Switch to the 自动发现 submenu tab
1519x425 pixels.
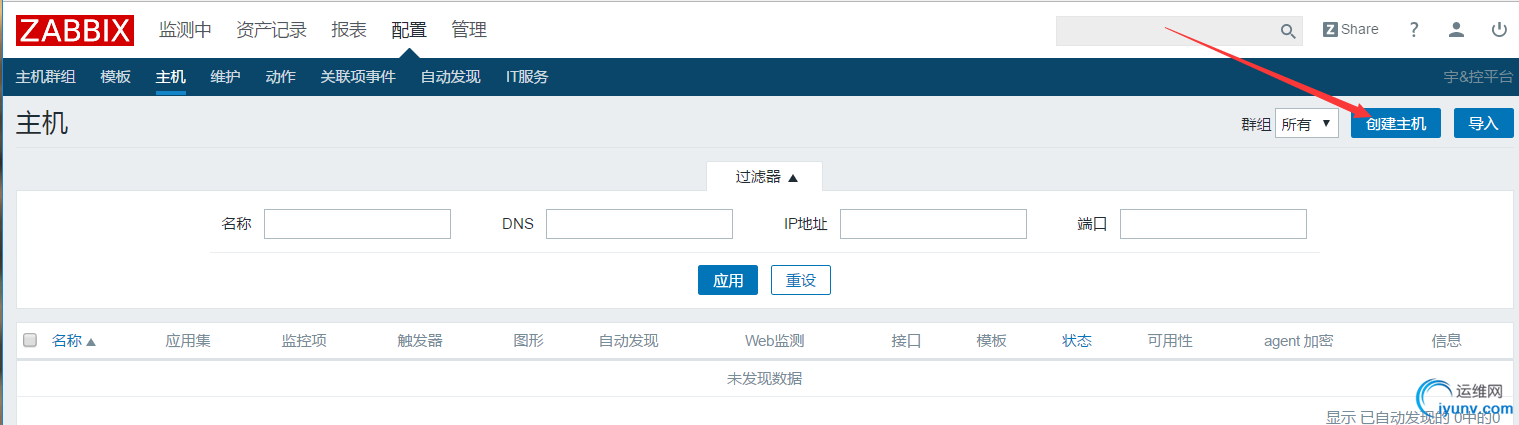pos(450,77)
